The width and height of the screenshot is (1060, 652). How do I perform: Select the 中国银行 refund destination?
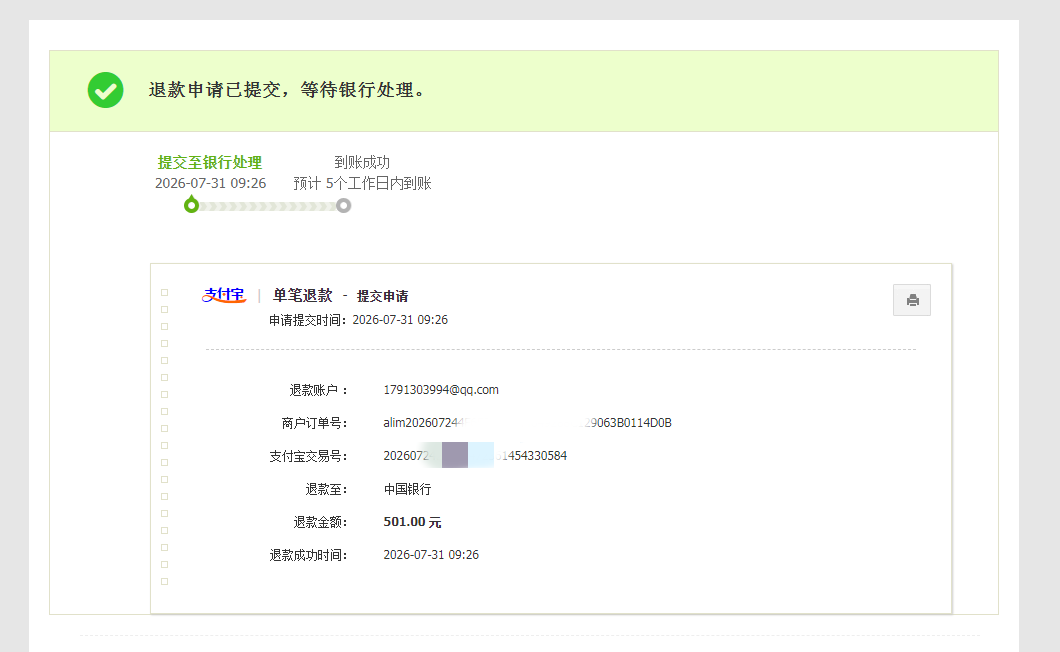point(407,489)
